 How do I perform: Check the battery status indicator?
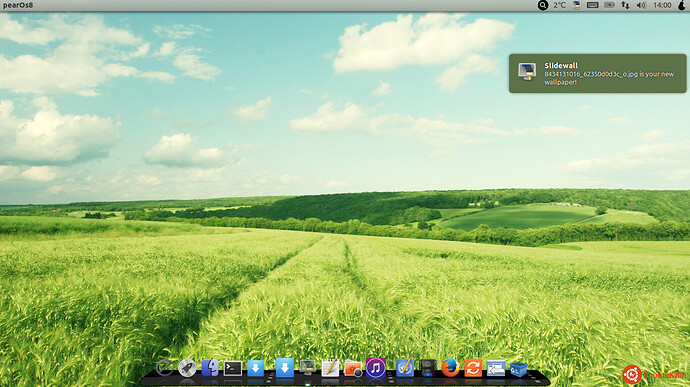[609, 5]
